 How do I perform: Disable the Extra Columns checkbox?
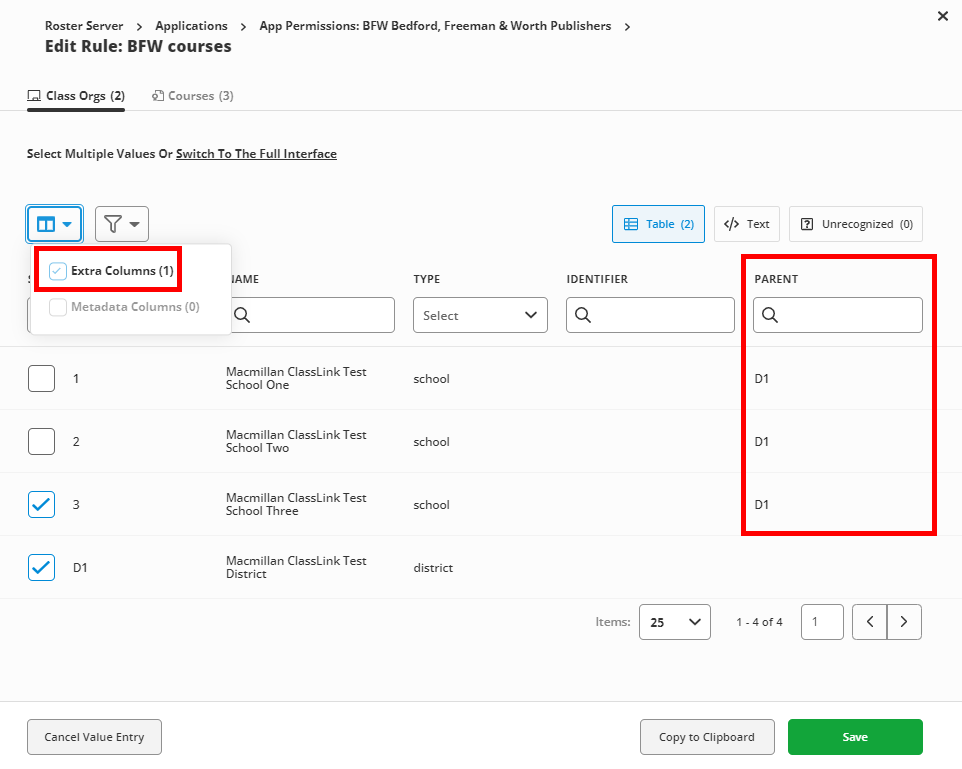click(x=57, y=270)
